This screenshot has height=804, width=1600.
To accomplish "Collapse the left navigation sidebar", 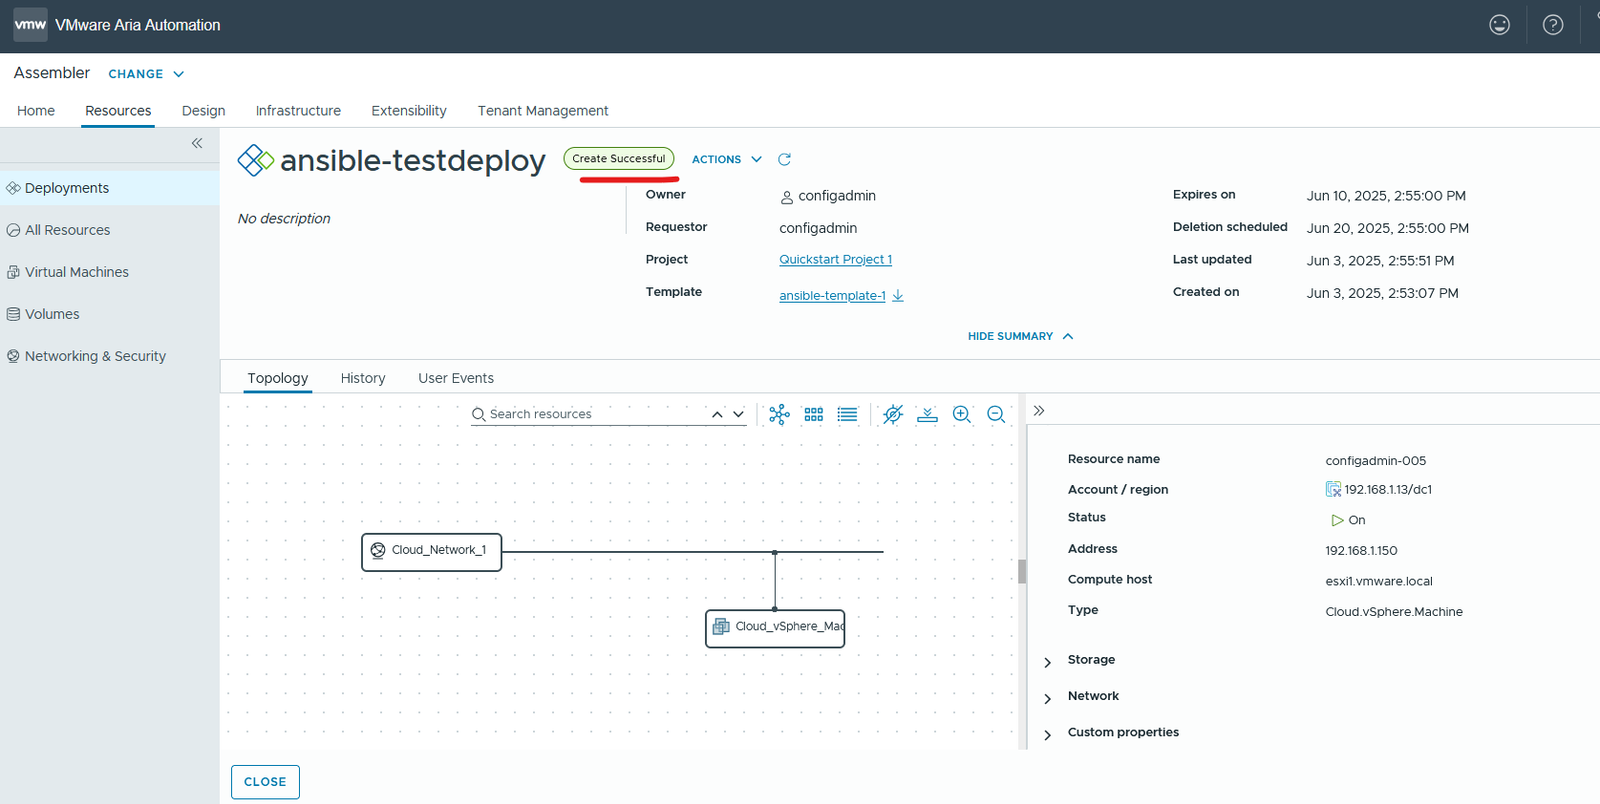I will [197, 143].
